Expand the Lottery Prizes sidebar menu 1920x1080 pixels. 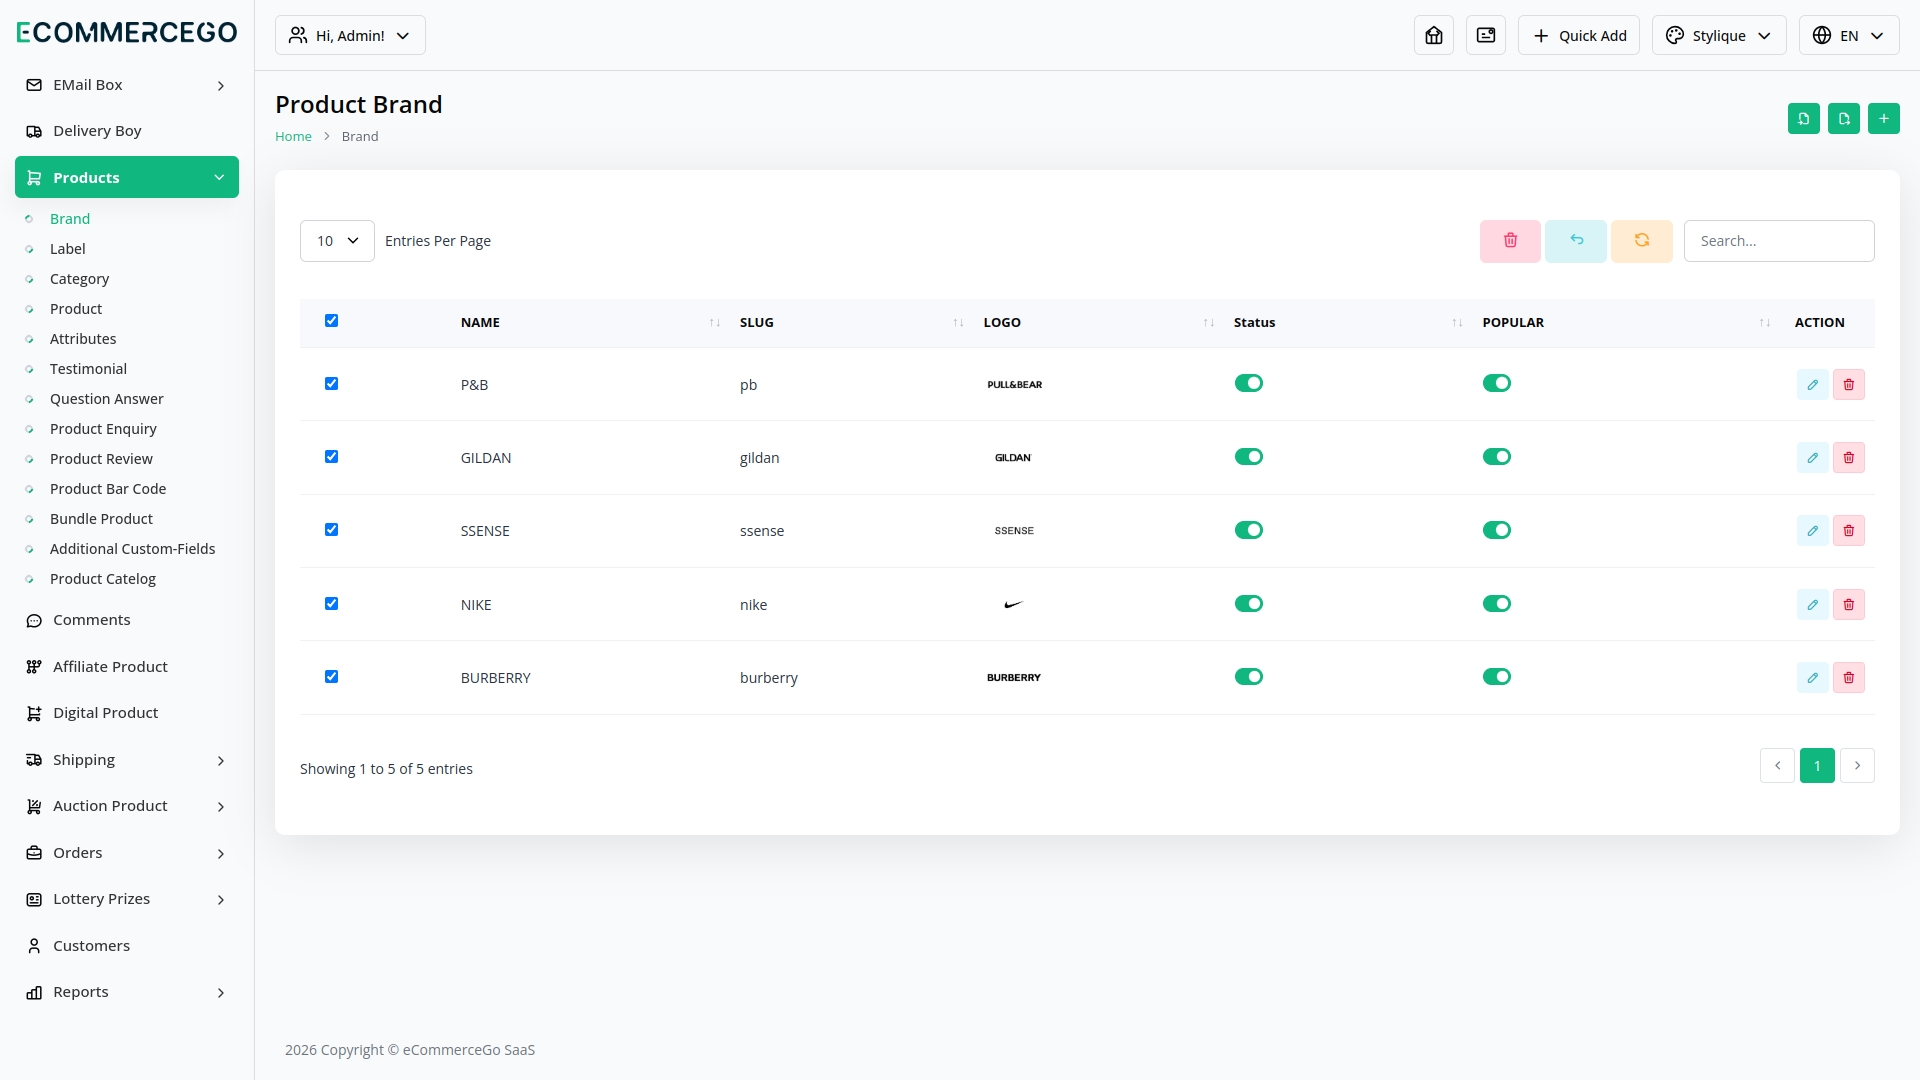point(127,899)
